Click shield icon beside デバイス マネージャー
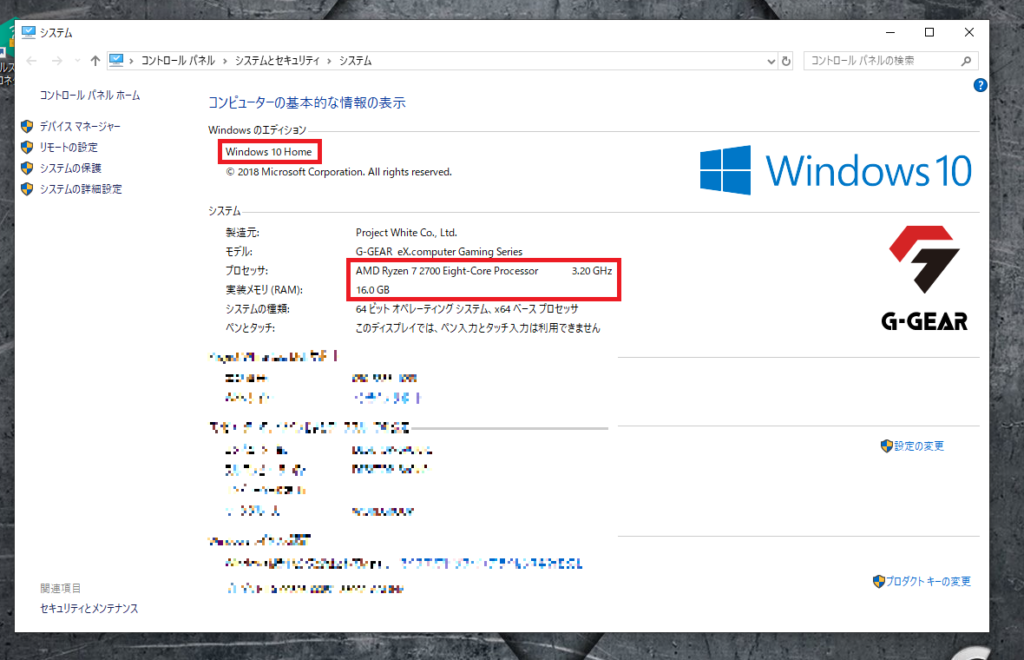Image resolution: width=1024 pixels, height=660 pixels. coord(27,126)
